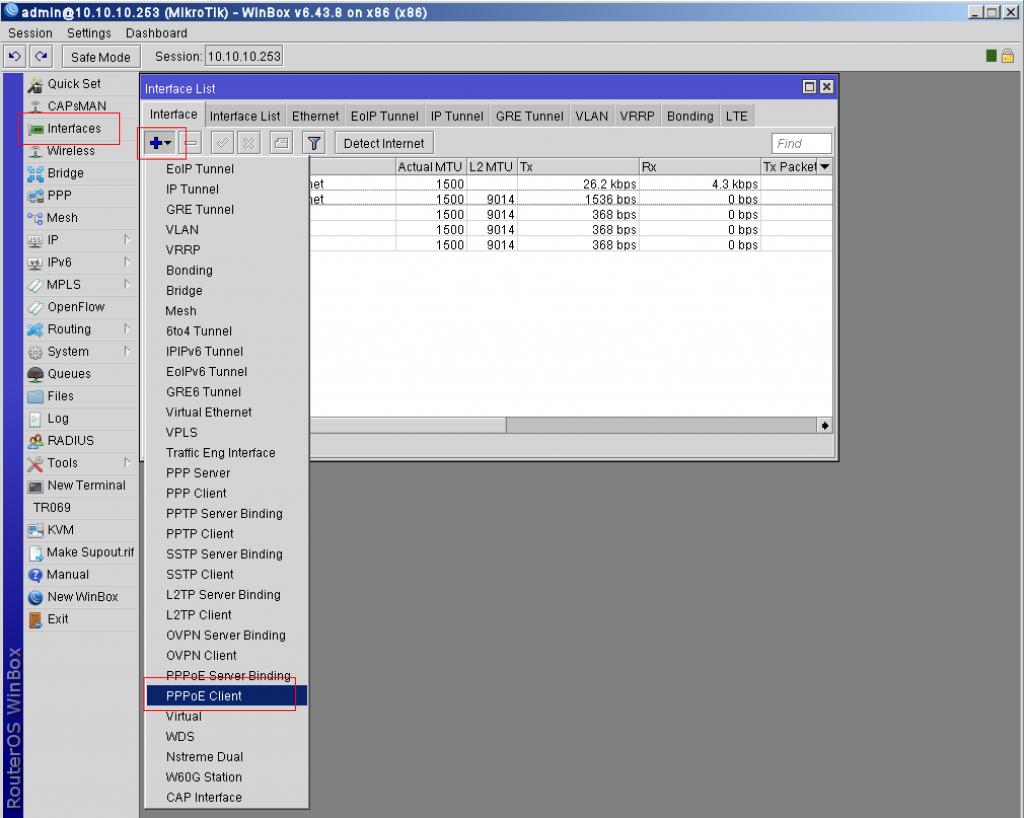Click the Undo arrow icon
The image size is (1024, 818).
click(14, 57)
